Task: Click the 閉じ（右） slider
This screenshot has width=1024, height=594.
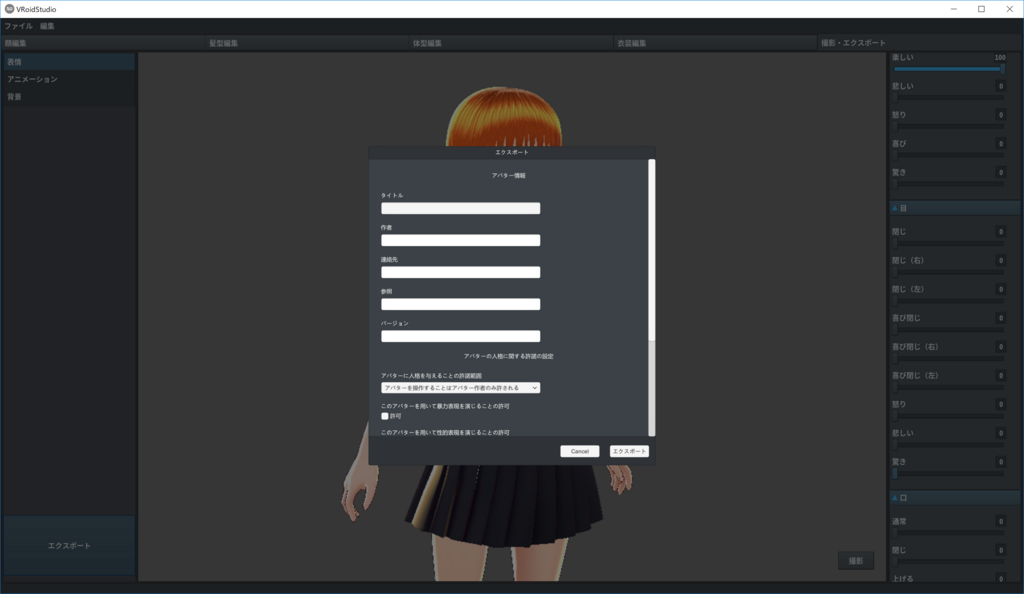Action: 949,272
